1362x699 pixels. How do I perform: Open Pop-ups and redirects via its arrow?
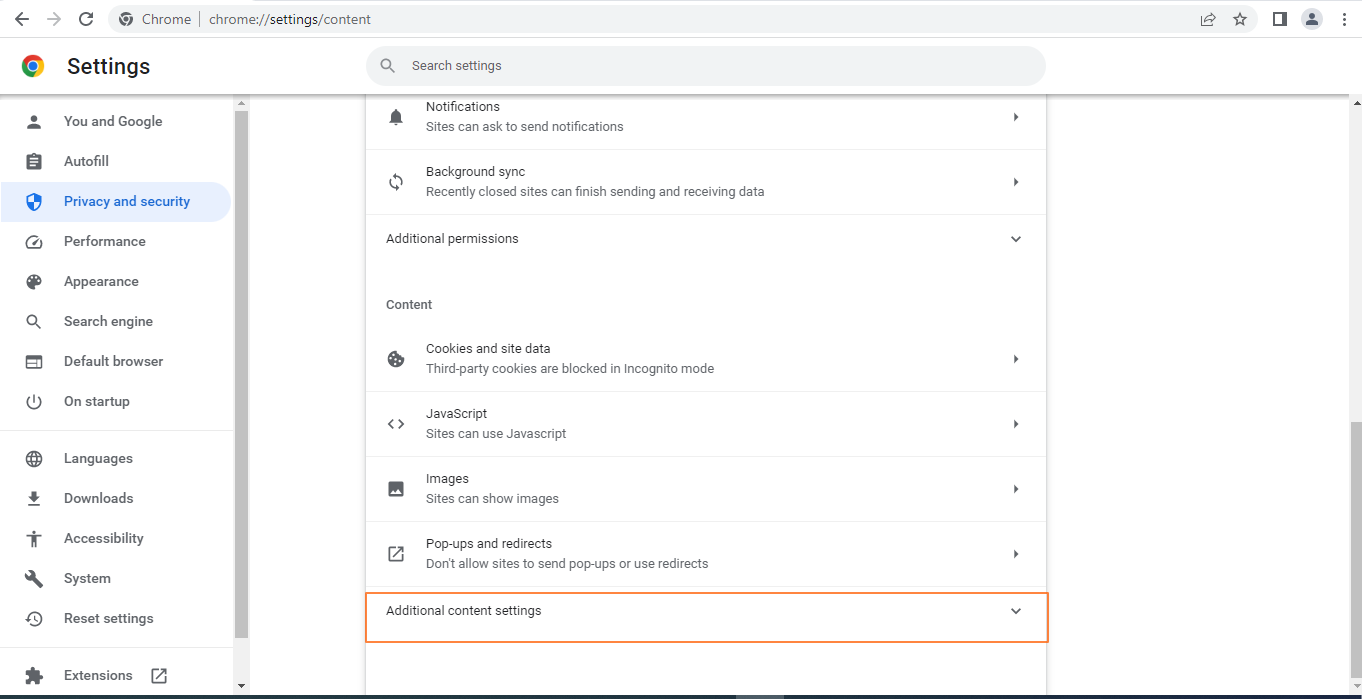[x=1016, y=553]
